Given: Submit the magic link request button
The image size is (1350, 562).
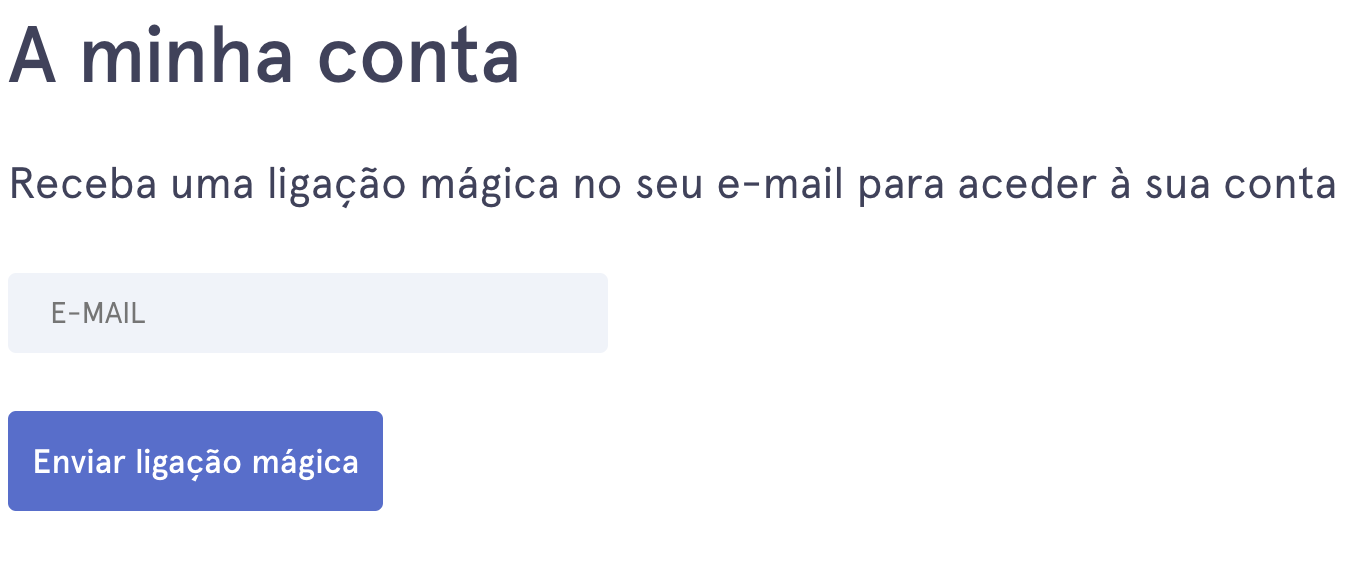Looking at the screenshot, I should pos(195,461).
